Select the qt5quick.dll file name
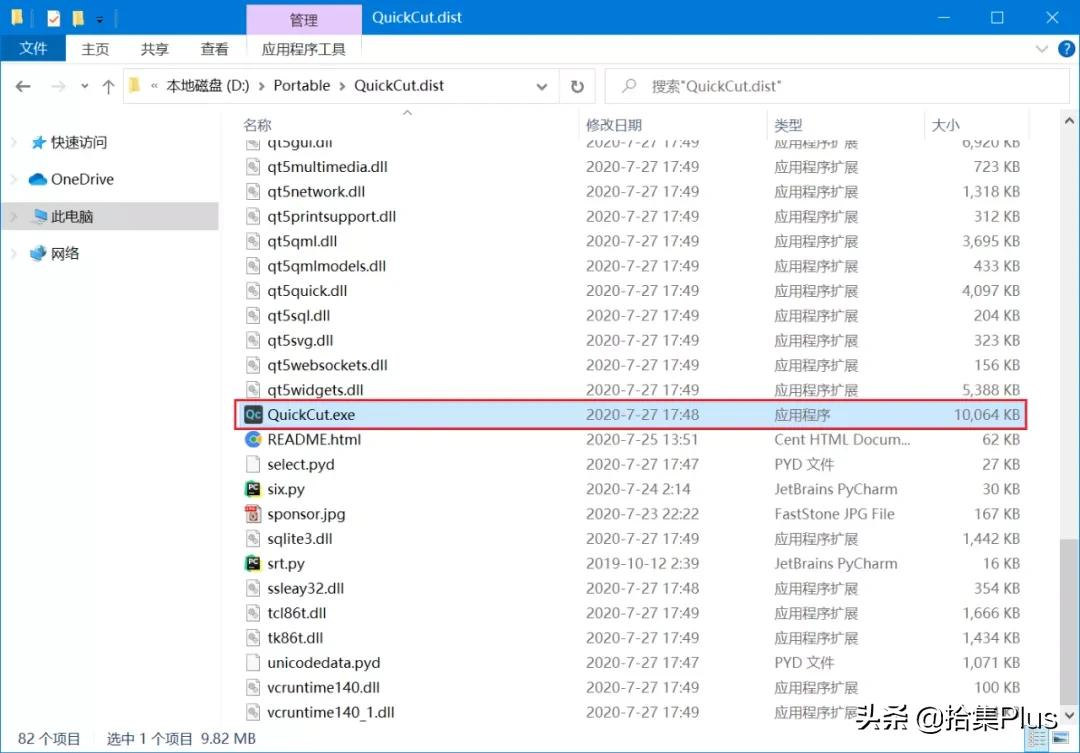 [x=307, y=291]
